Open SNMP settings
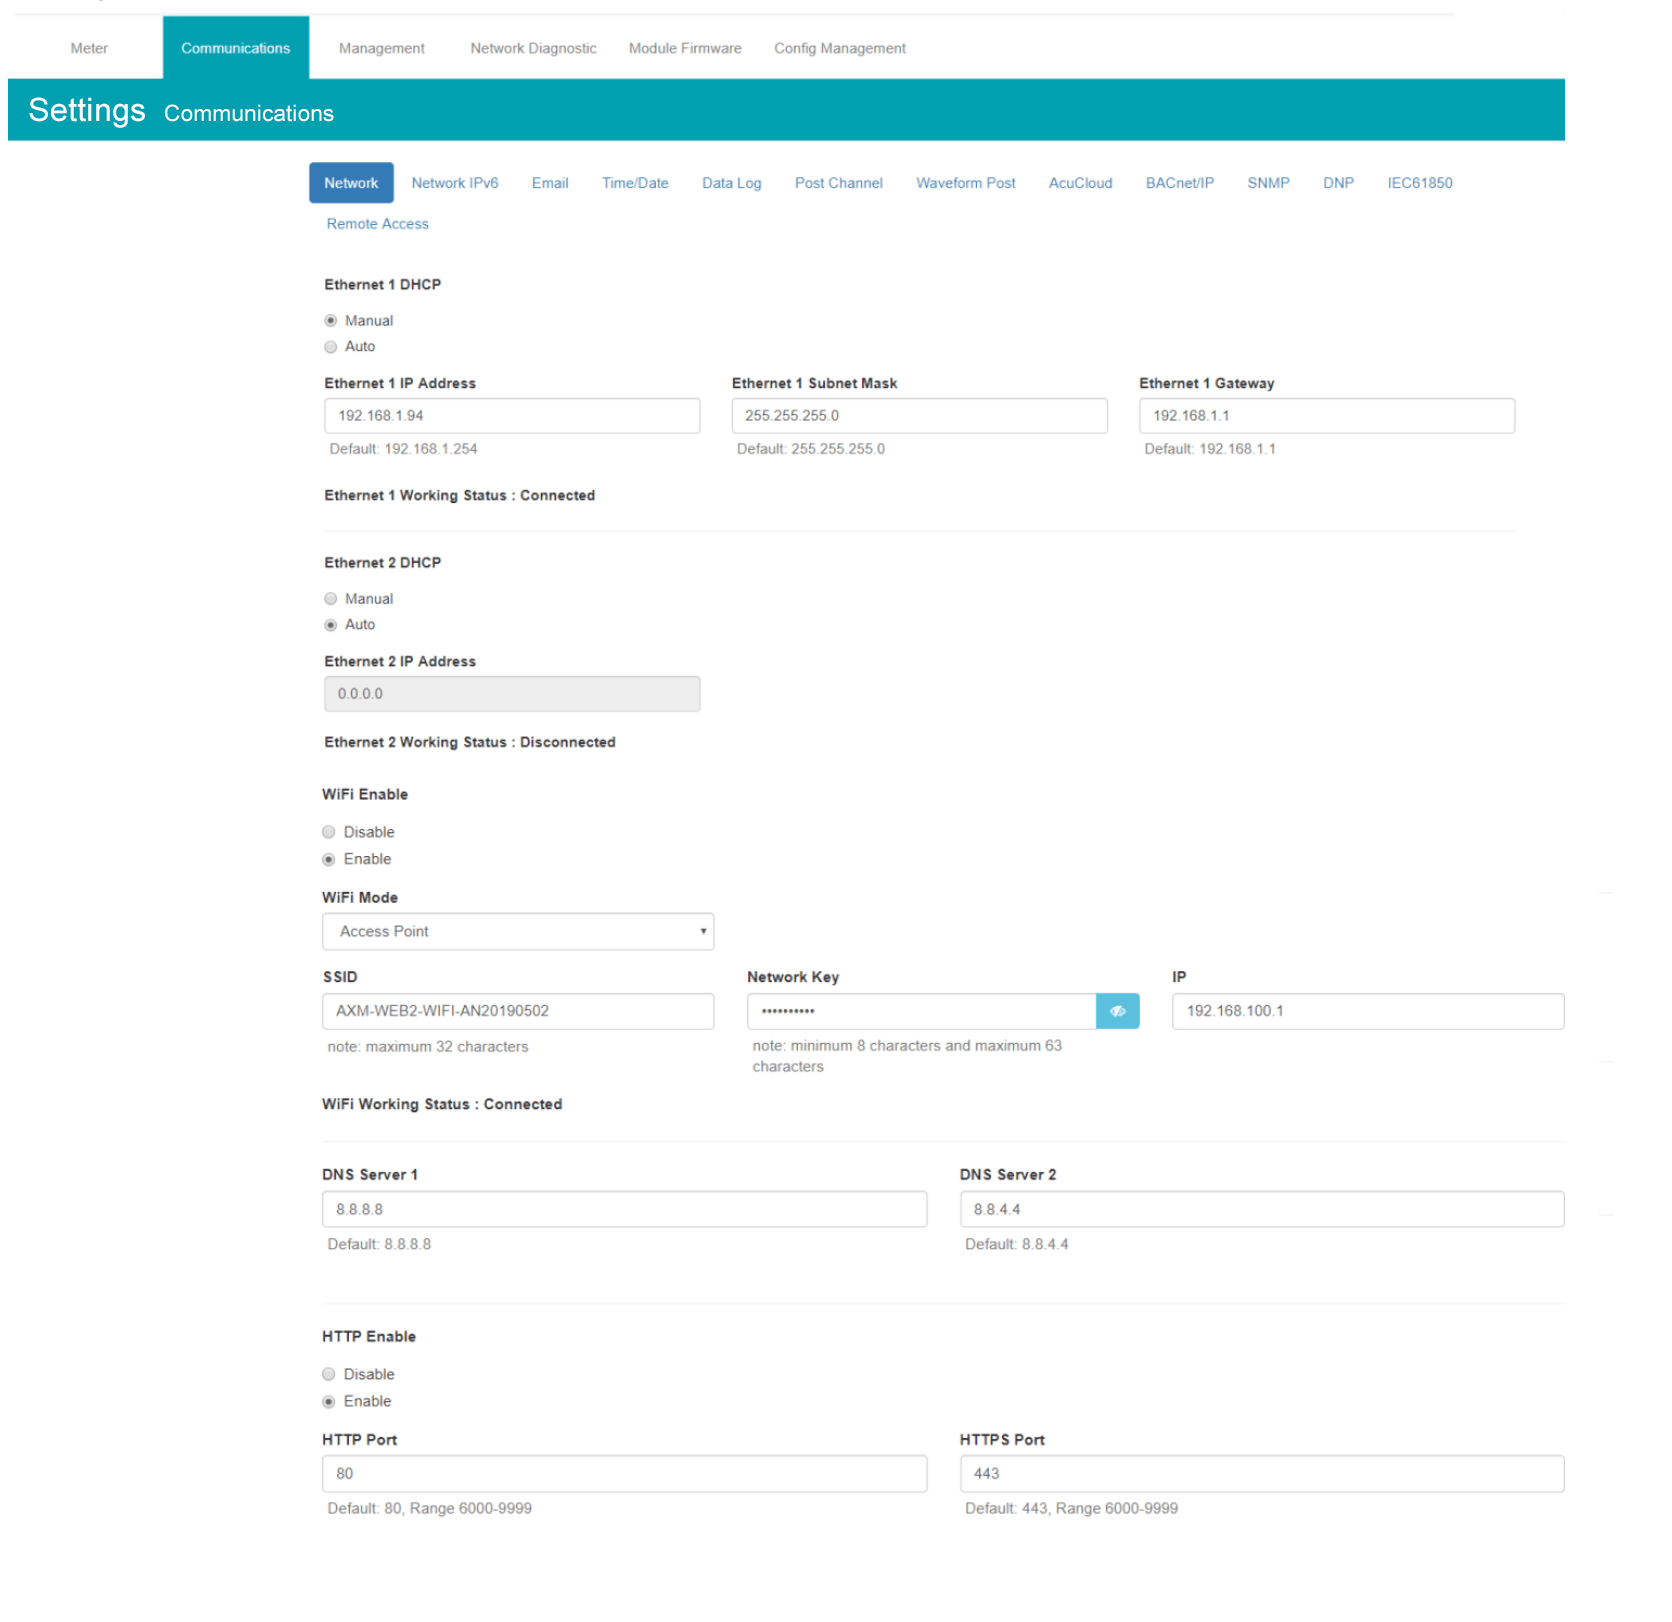The image size is (1672, 1622). 1268,183
